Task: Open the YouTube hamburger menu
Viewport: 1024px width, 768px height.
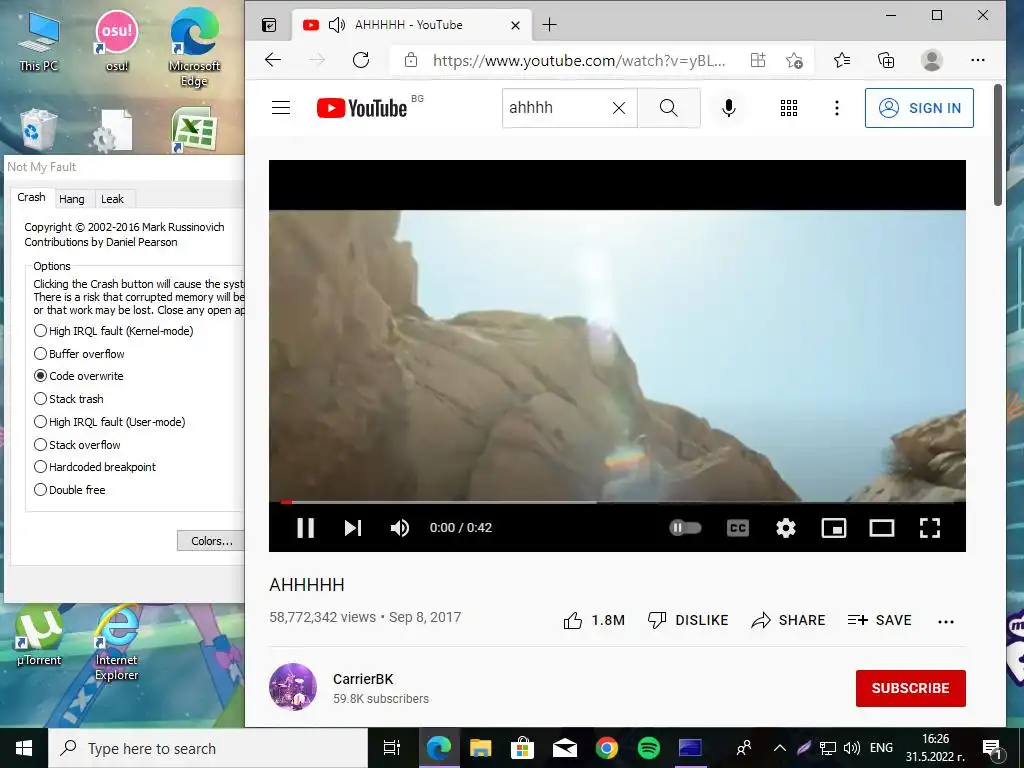Action: [281, 108]
